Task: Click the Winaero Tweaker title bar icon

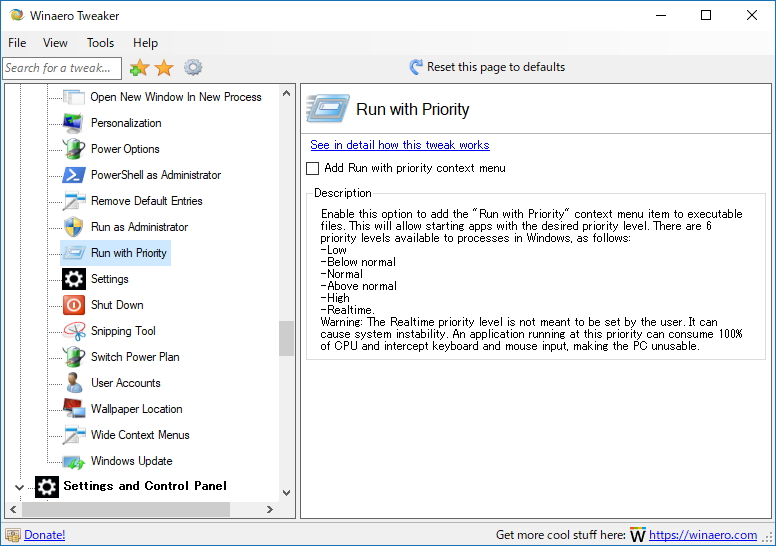Action: coord(17,15)
